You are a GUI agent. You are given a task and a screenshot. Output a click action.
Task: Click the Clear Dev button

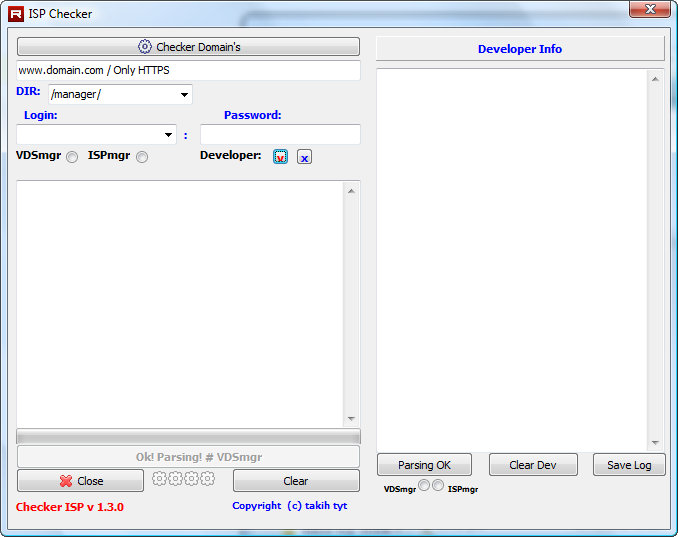tap(533, 465)
